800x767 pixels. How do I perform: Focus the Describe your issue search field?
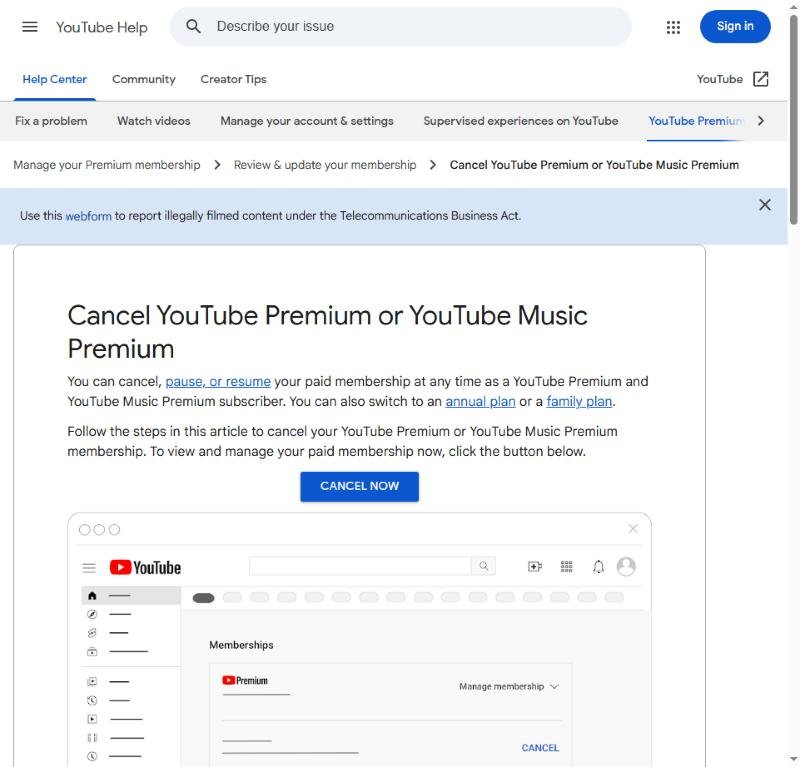click(x=401, y=27)
